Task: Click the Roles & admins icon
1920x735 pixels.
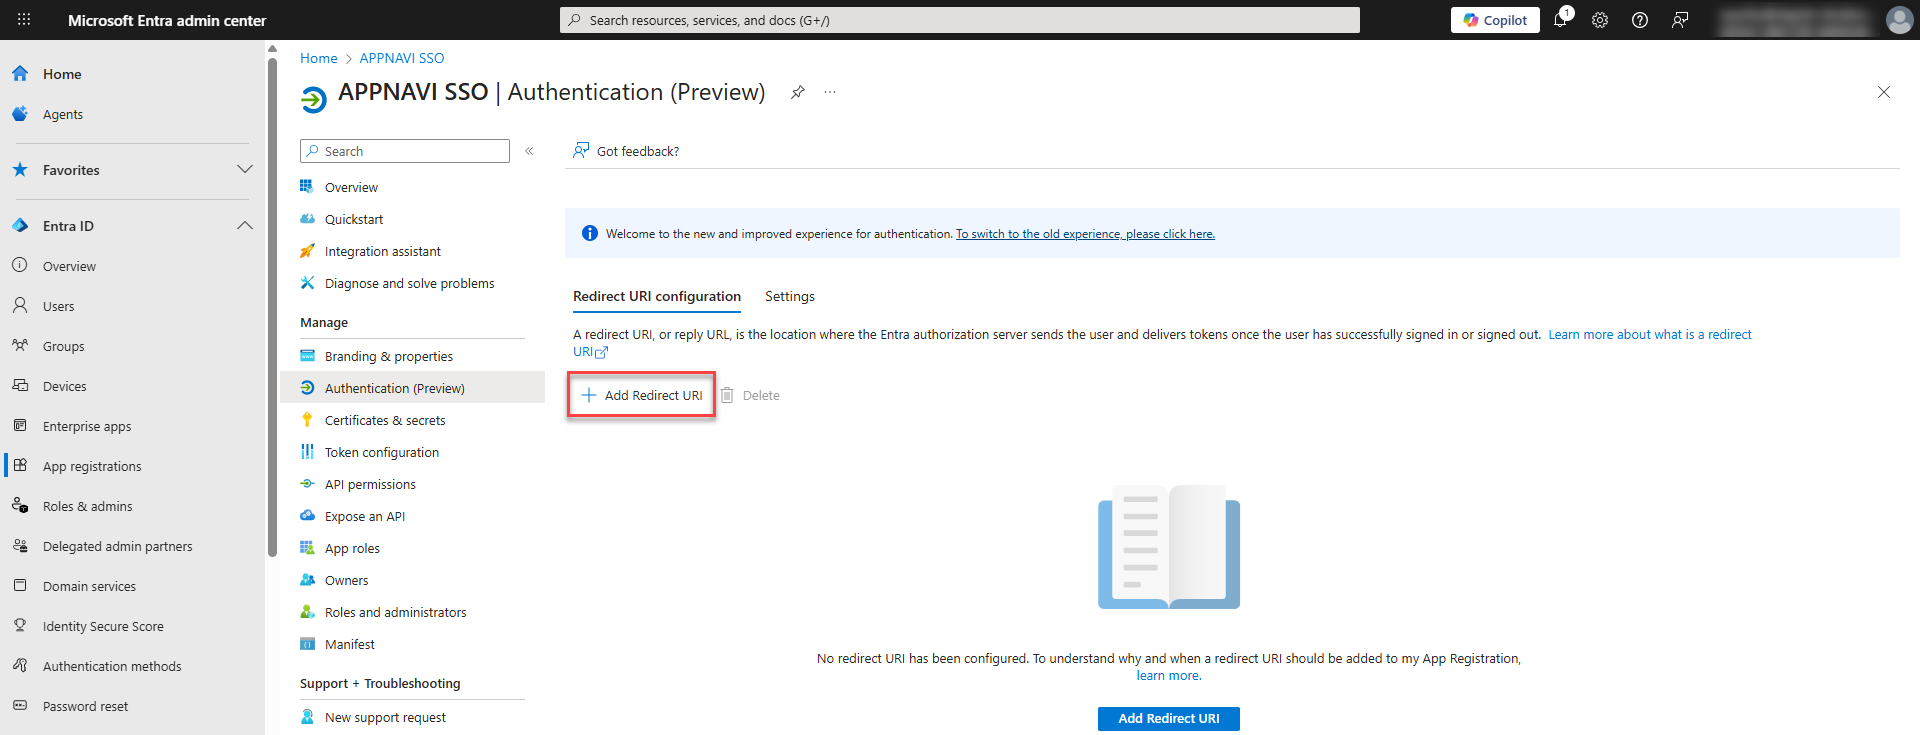Action: pos(20,506)
